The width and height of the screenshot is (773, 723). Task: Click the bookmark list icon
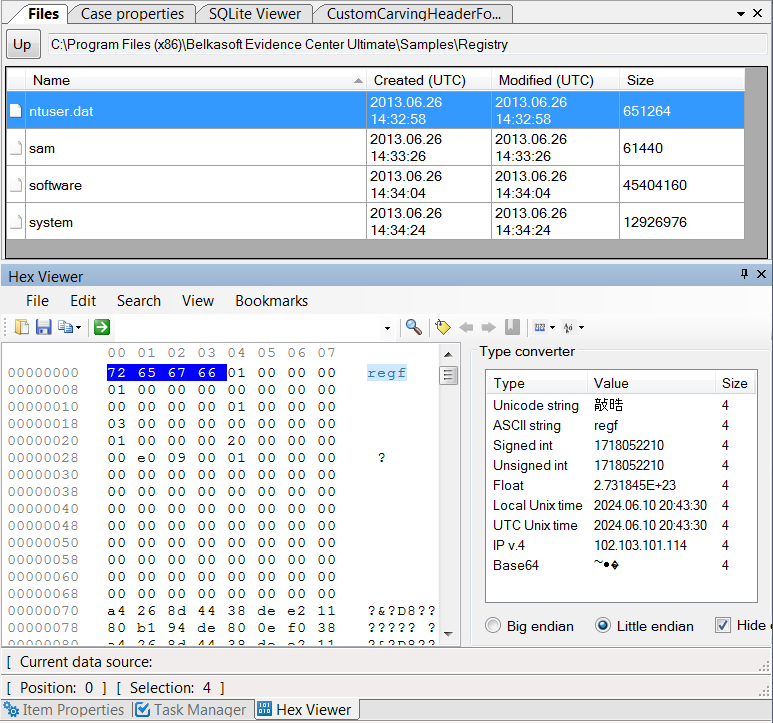(x=512, y=327)
